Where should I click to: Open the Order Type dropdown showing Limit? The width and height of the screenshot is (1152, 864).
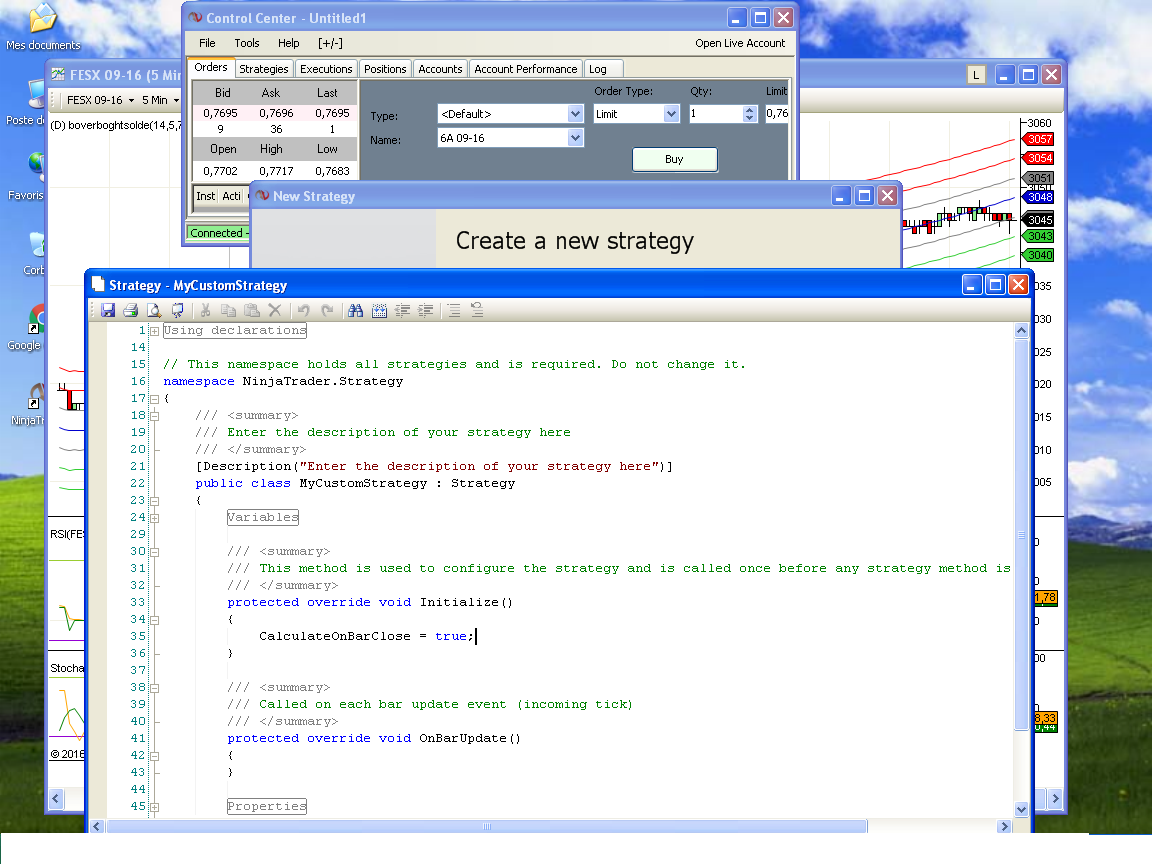coord(671,114)
